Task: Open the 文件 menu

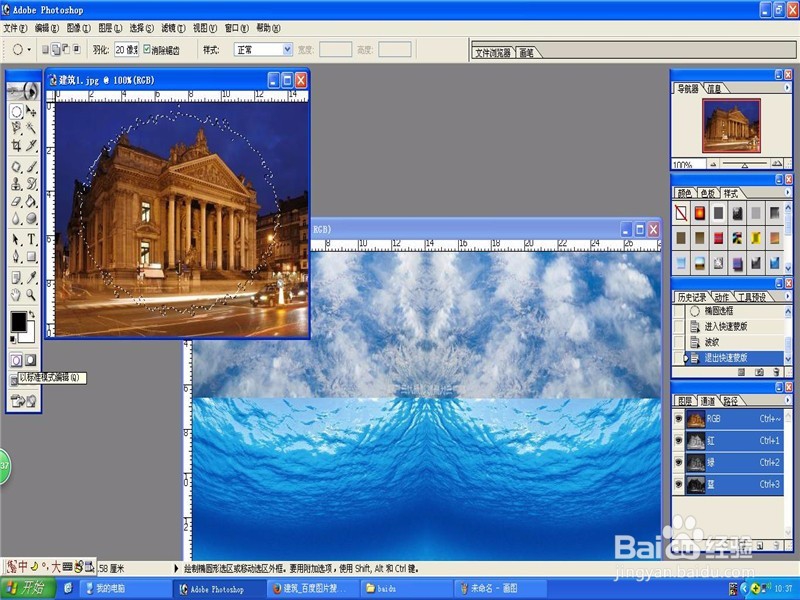Action: (x=15, y=29)
